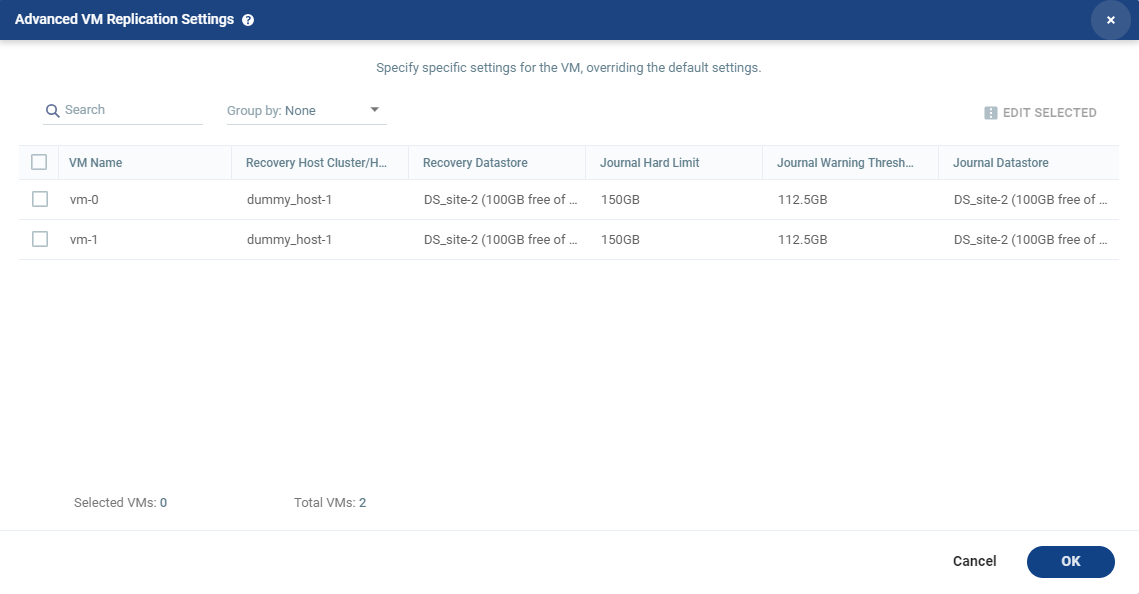The width and height of the screenshot is (1139, 594).
Task: Click the 150GB hard limit for vm-1
Action: click(620, 240)
